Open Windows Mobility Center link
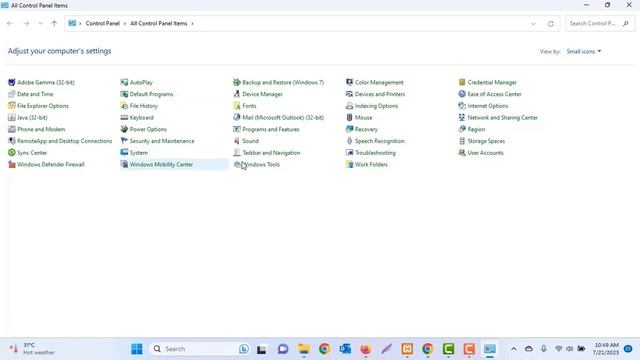Screen dimensions: 640x360 [161, 164]
